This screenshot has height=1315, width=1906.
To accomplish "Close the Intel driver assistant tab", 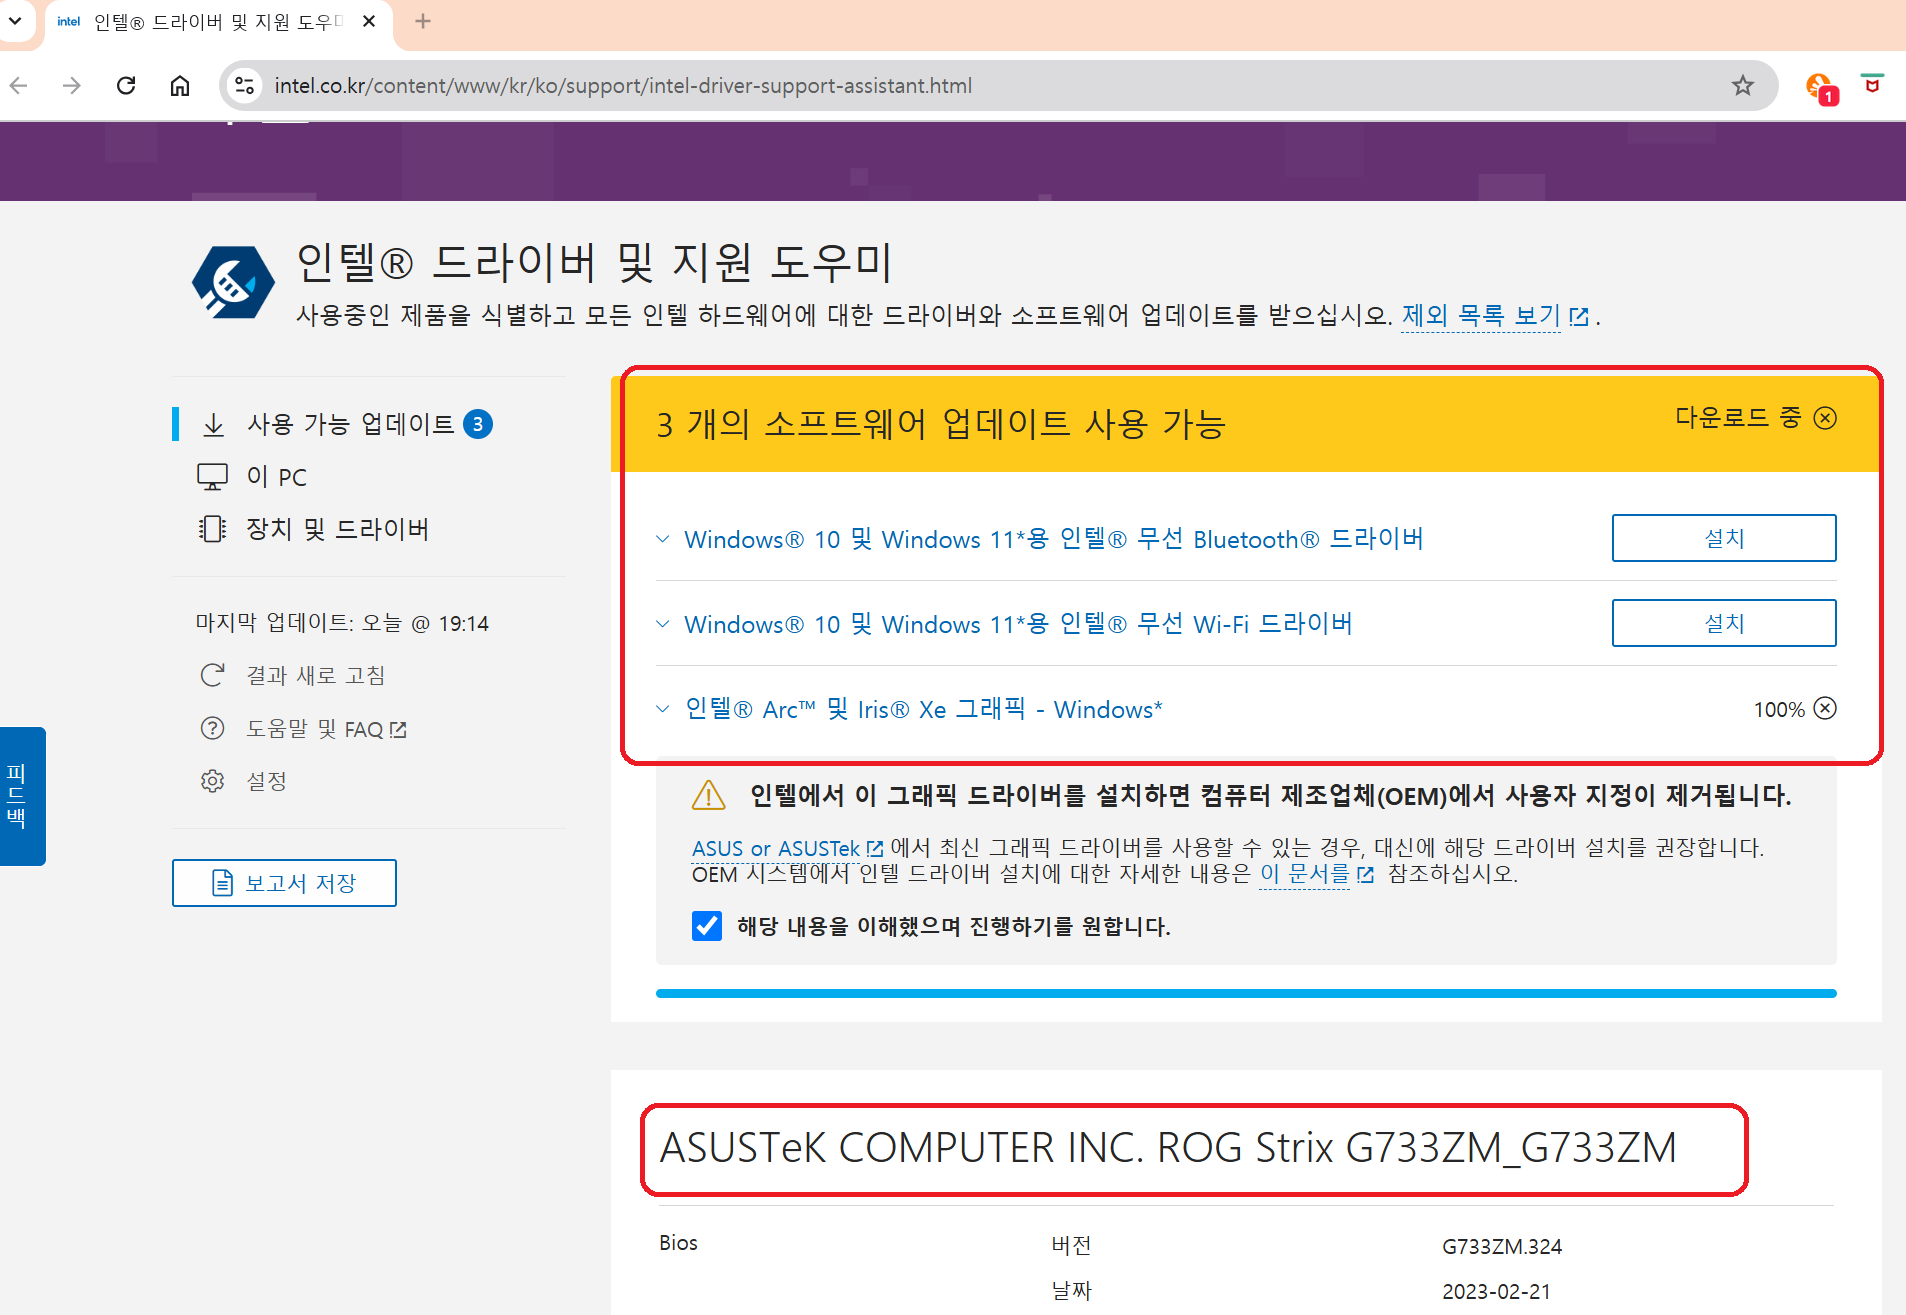I will [x=369, y=21].
